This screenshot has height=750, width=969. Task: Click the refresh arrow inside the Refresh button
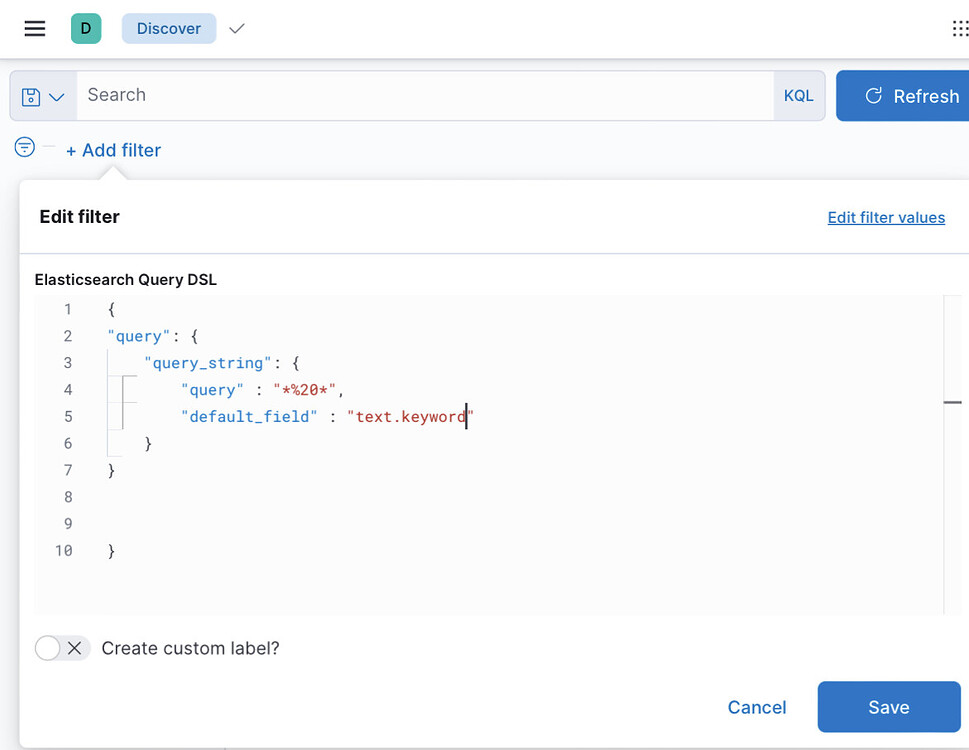click(x=874, y=95)
